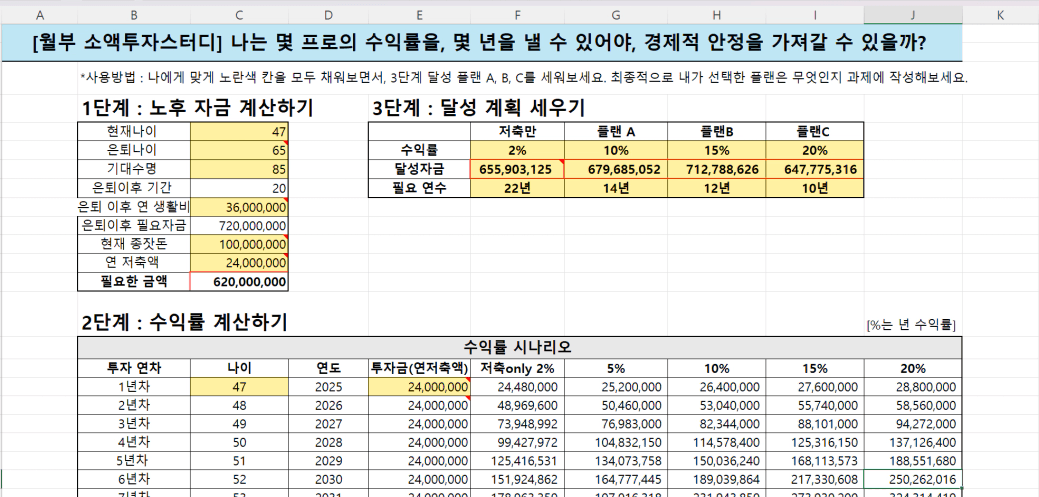Click the 14년 필요 연수 cell

point(616,188)
